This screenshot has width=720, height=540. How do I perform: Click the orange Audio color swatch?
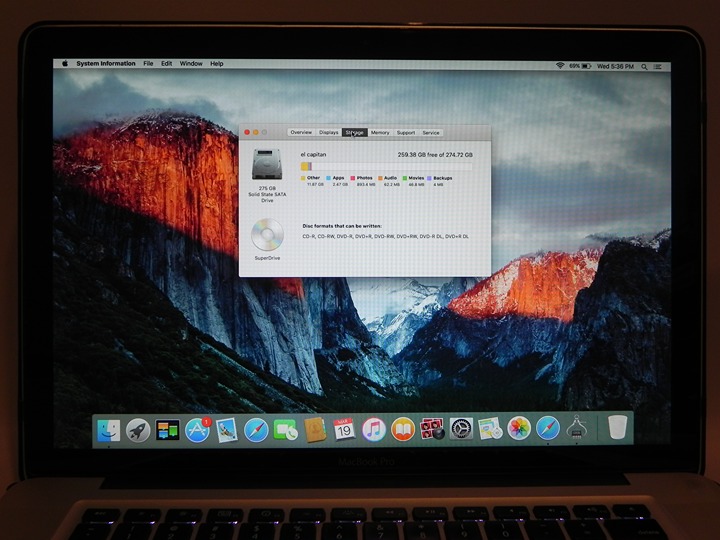(x=380, y=178)
